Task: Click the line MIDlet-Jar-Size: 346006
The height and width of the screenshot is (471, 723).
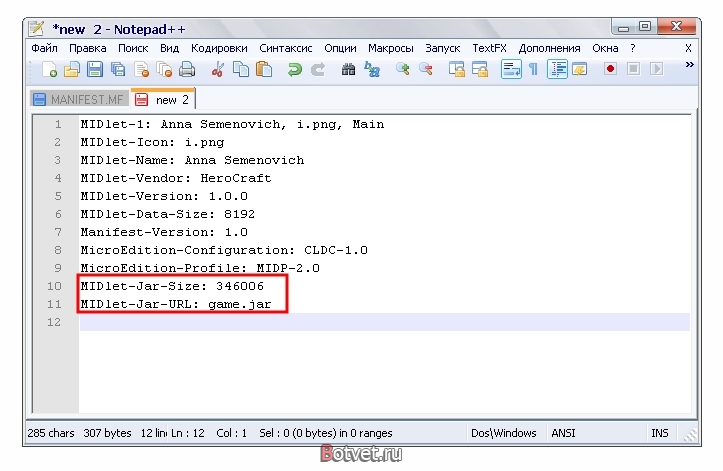Action: [x=172, y=286]
